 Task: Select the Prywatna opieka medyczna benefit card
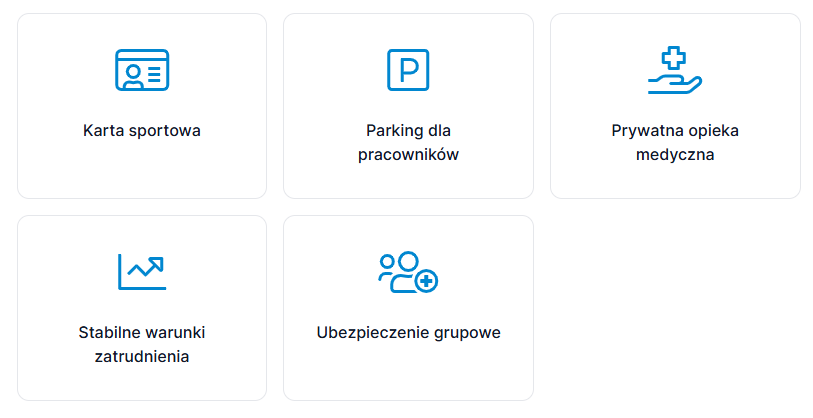click(x=675, y=180)
